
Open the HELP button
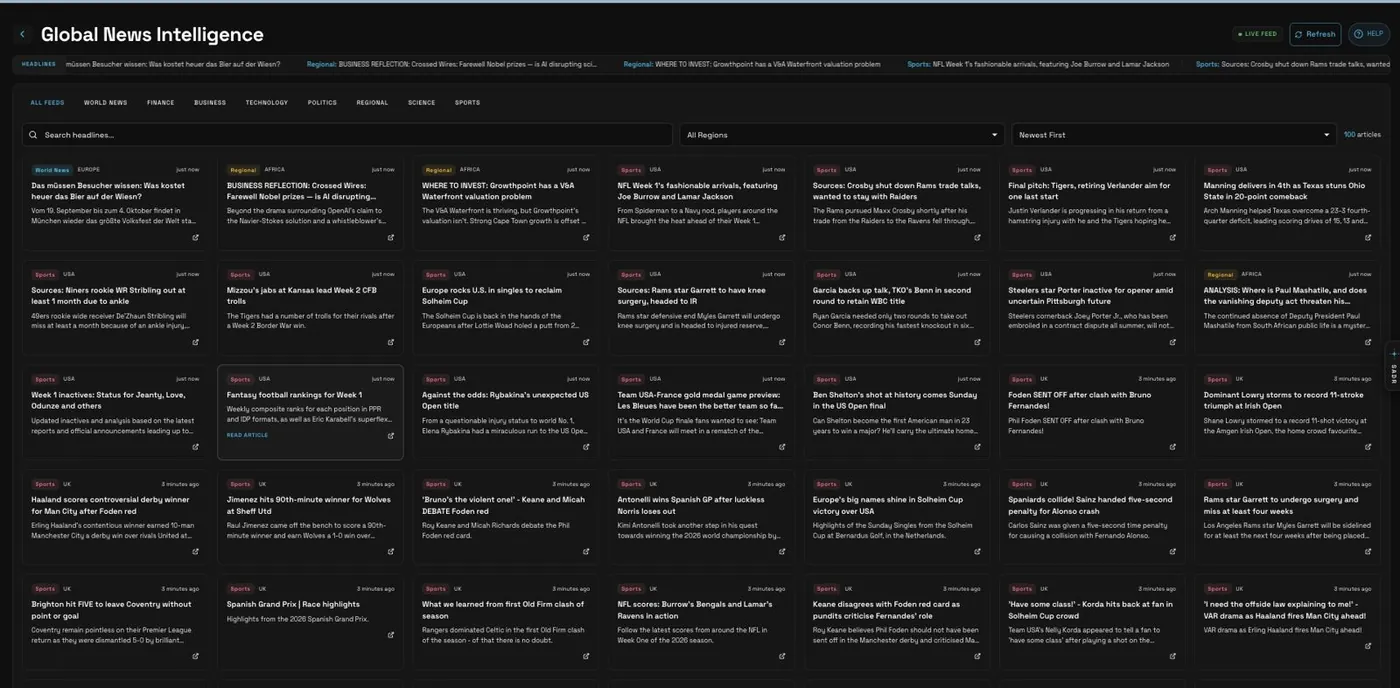pyautogui.click(x=1369, y=34)
